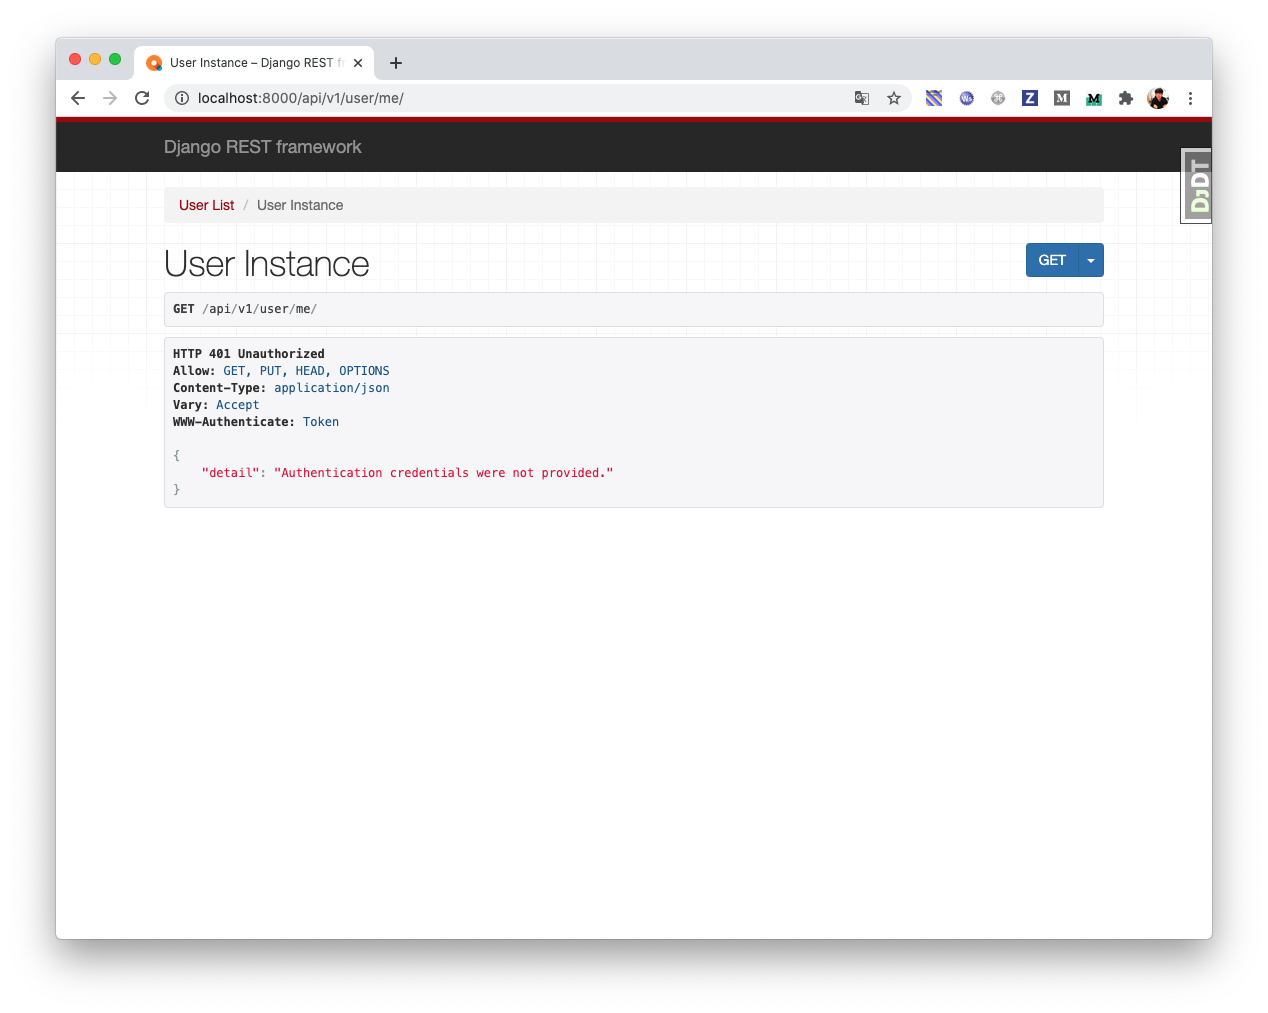Screen dimensions: 1268x1013
Task: Click the User Instance breadcrumb text
Action: (x=300, y=205)
